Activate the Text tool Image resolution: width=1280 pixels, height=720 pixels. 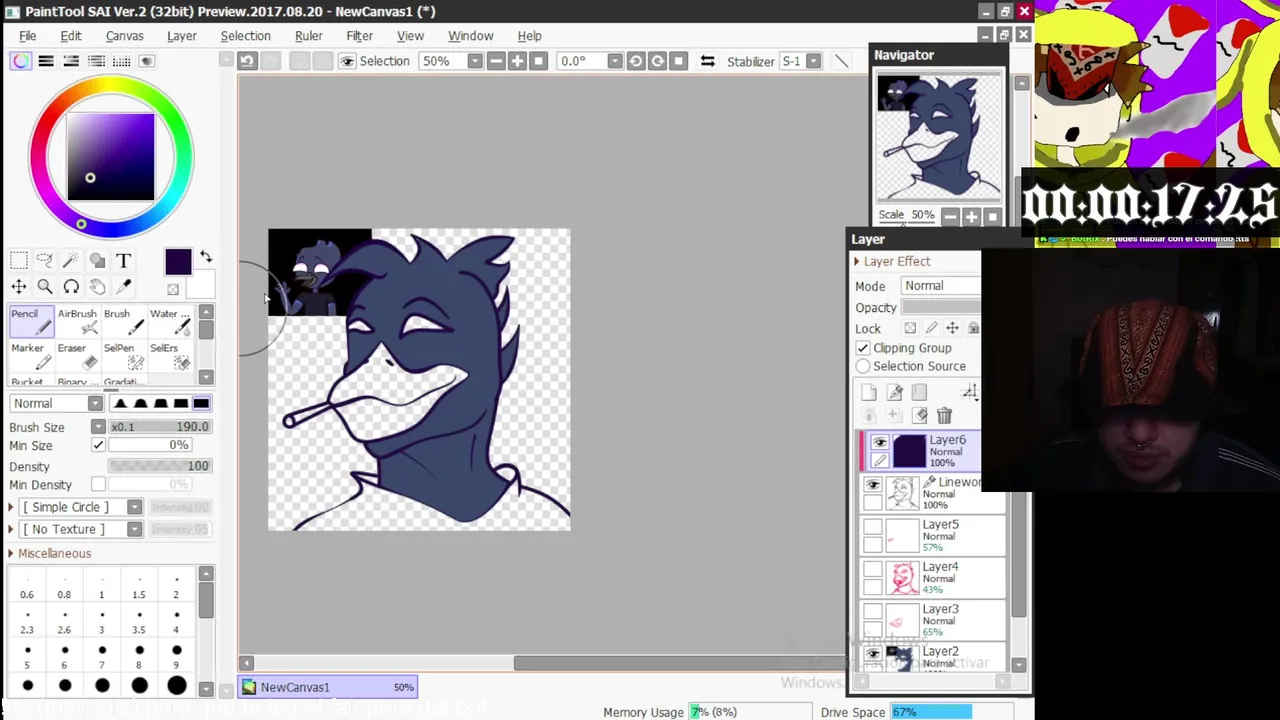(123, 261)
